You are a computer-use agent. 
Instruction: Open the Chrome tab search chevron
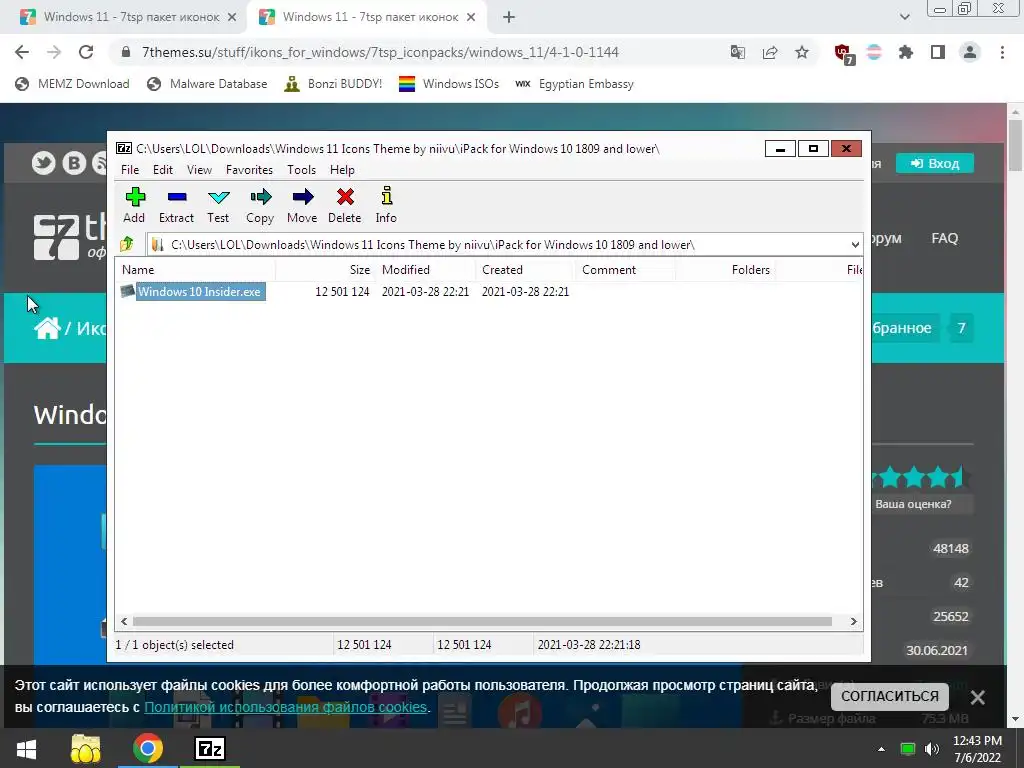[x=904, y=17]
